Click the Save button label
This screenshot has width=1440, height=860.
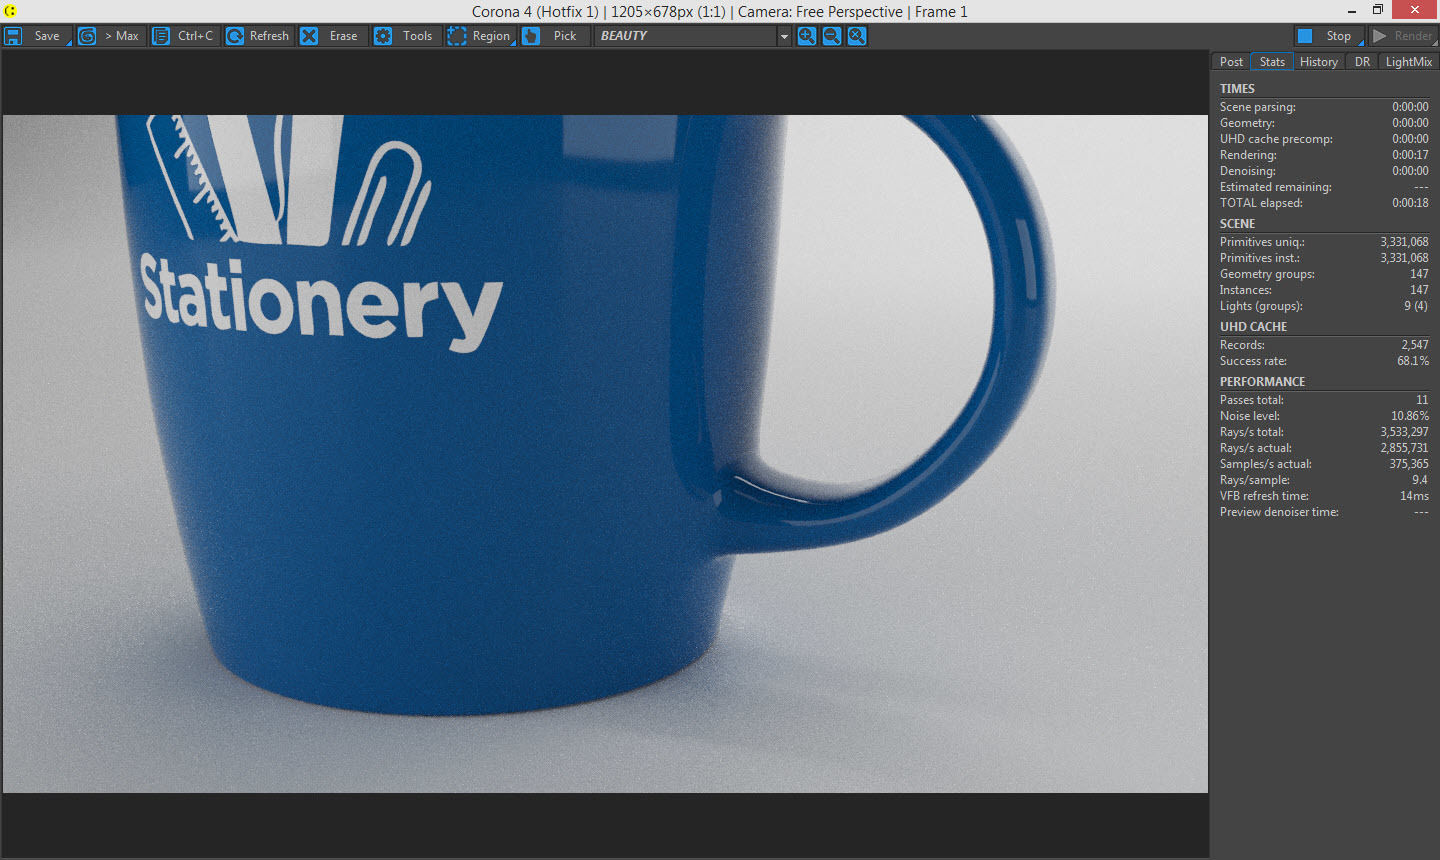coord(47,36)
